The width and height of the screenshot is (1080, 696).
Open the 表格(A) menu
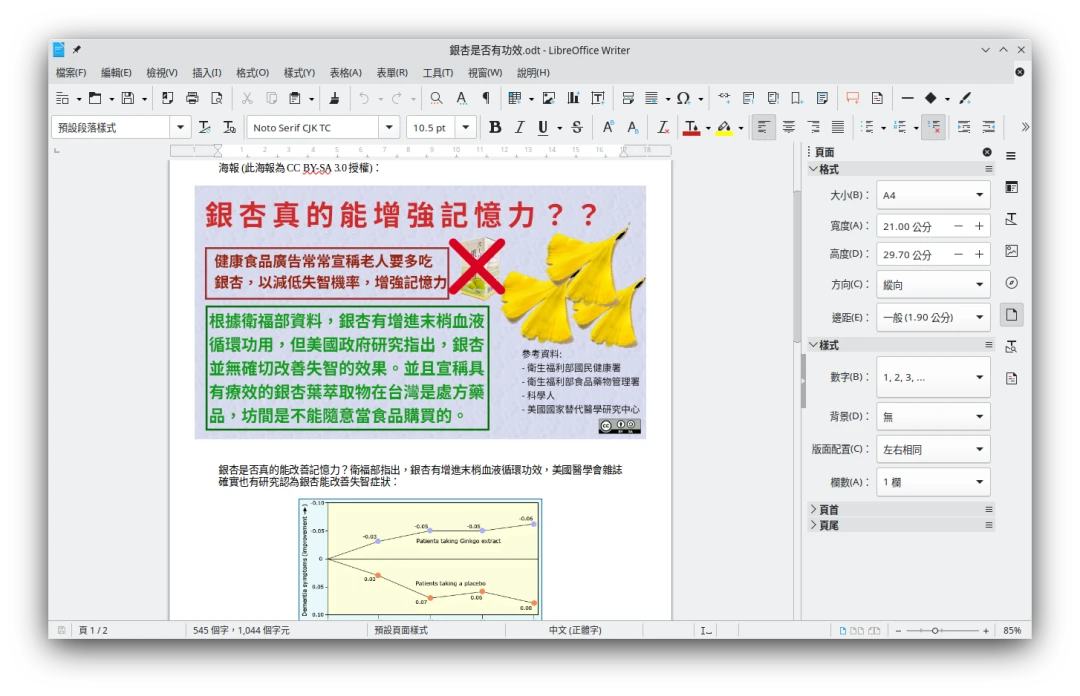345,72
